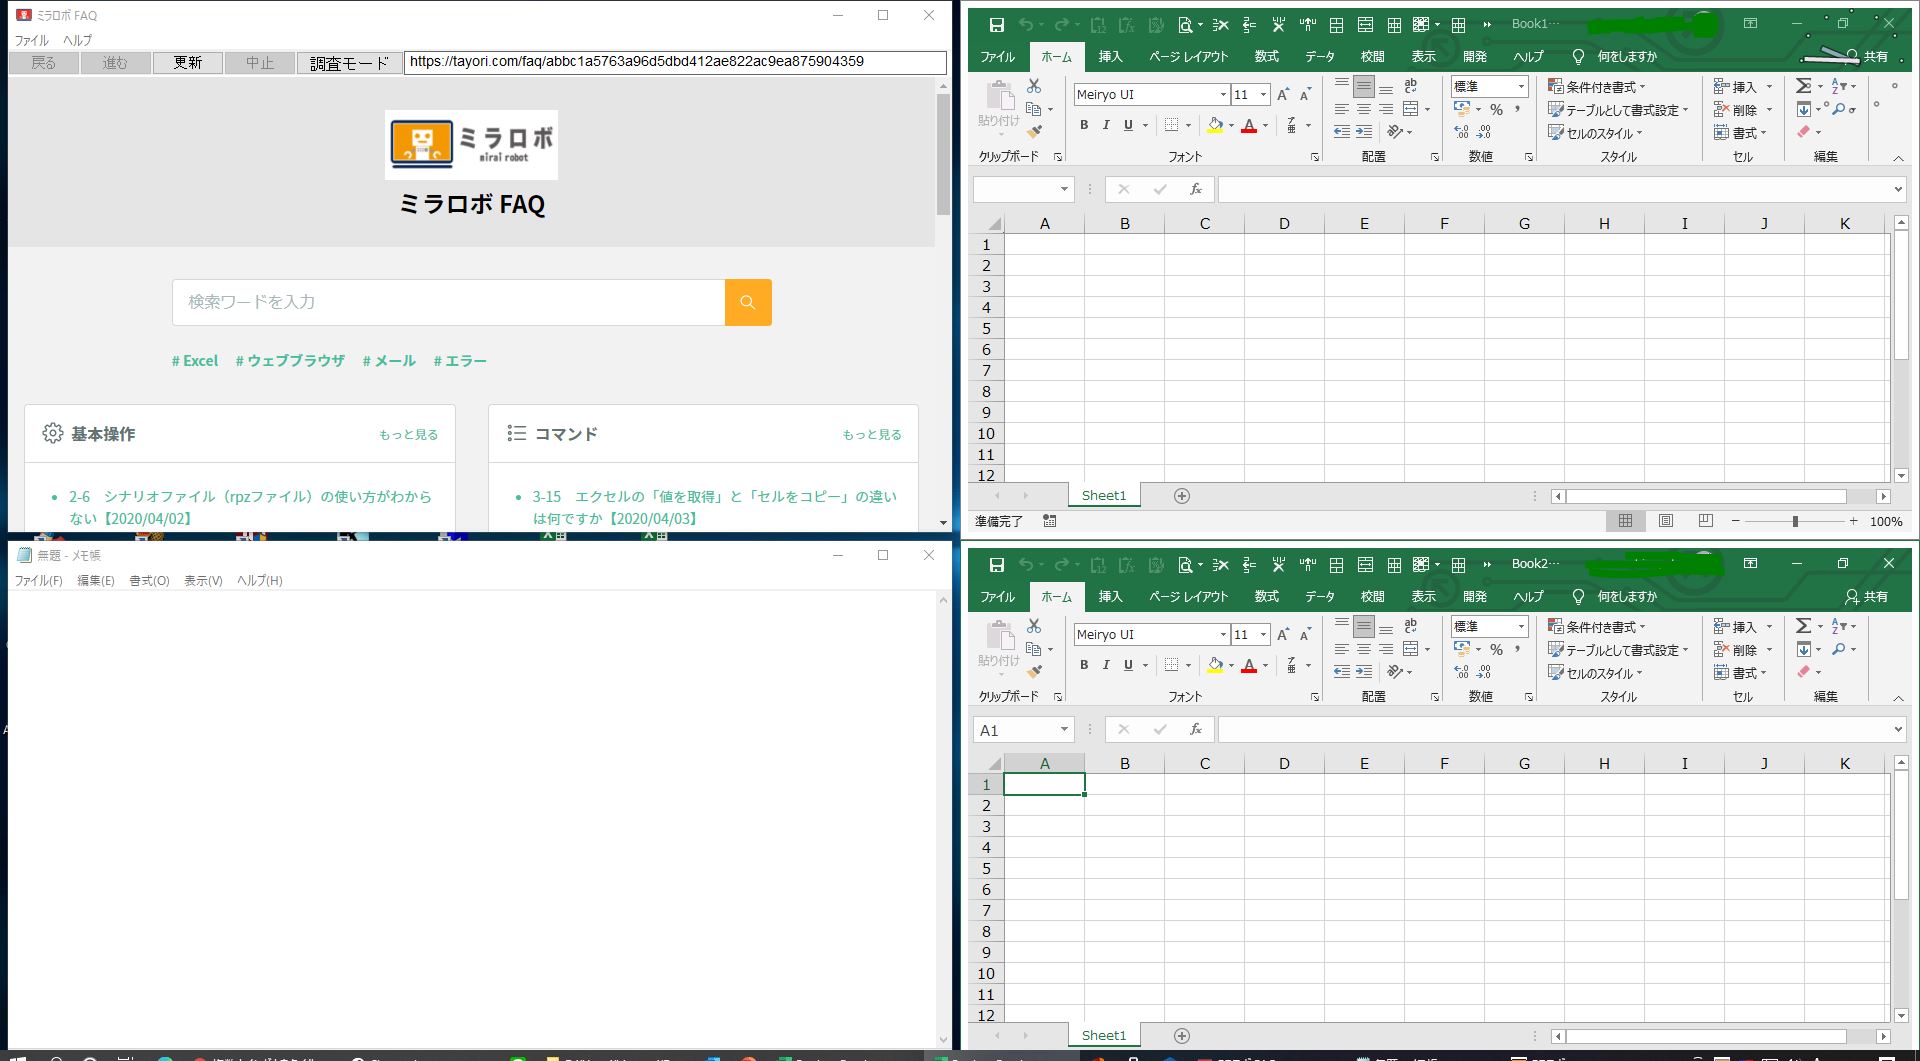Open the 挿入 ribbon tab in Book1

pos(1110,57)
